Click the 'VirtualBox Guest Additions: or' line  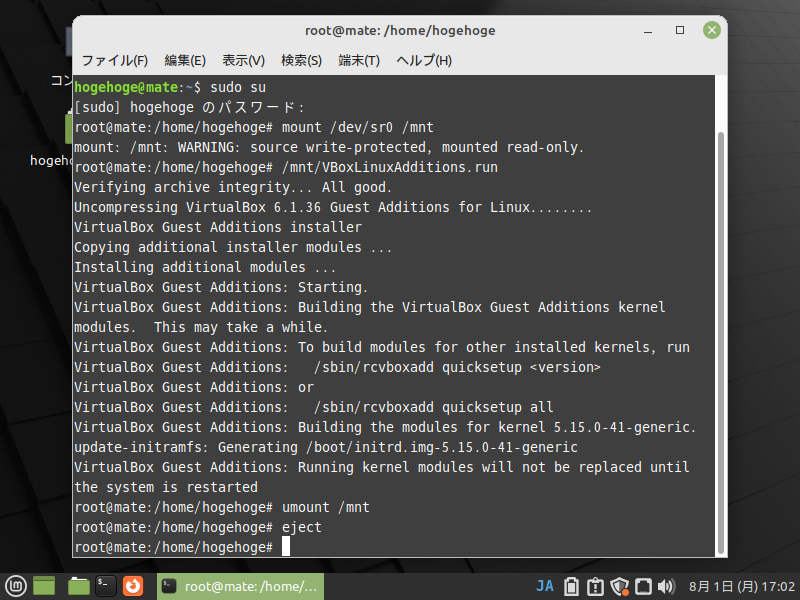pyautogui.click(x=194, y=387)
